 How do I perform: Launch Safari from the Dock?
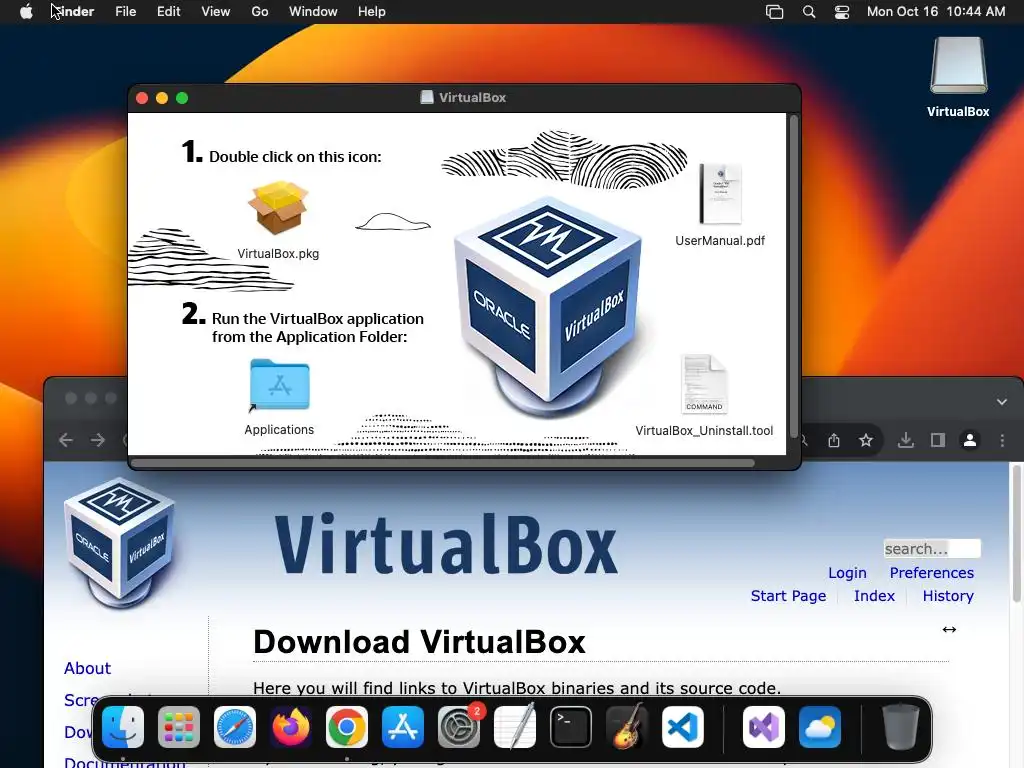click(234, 727)
